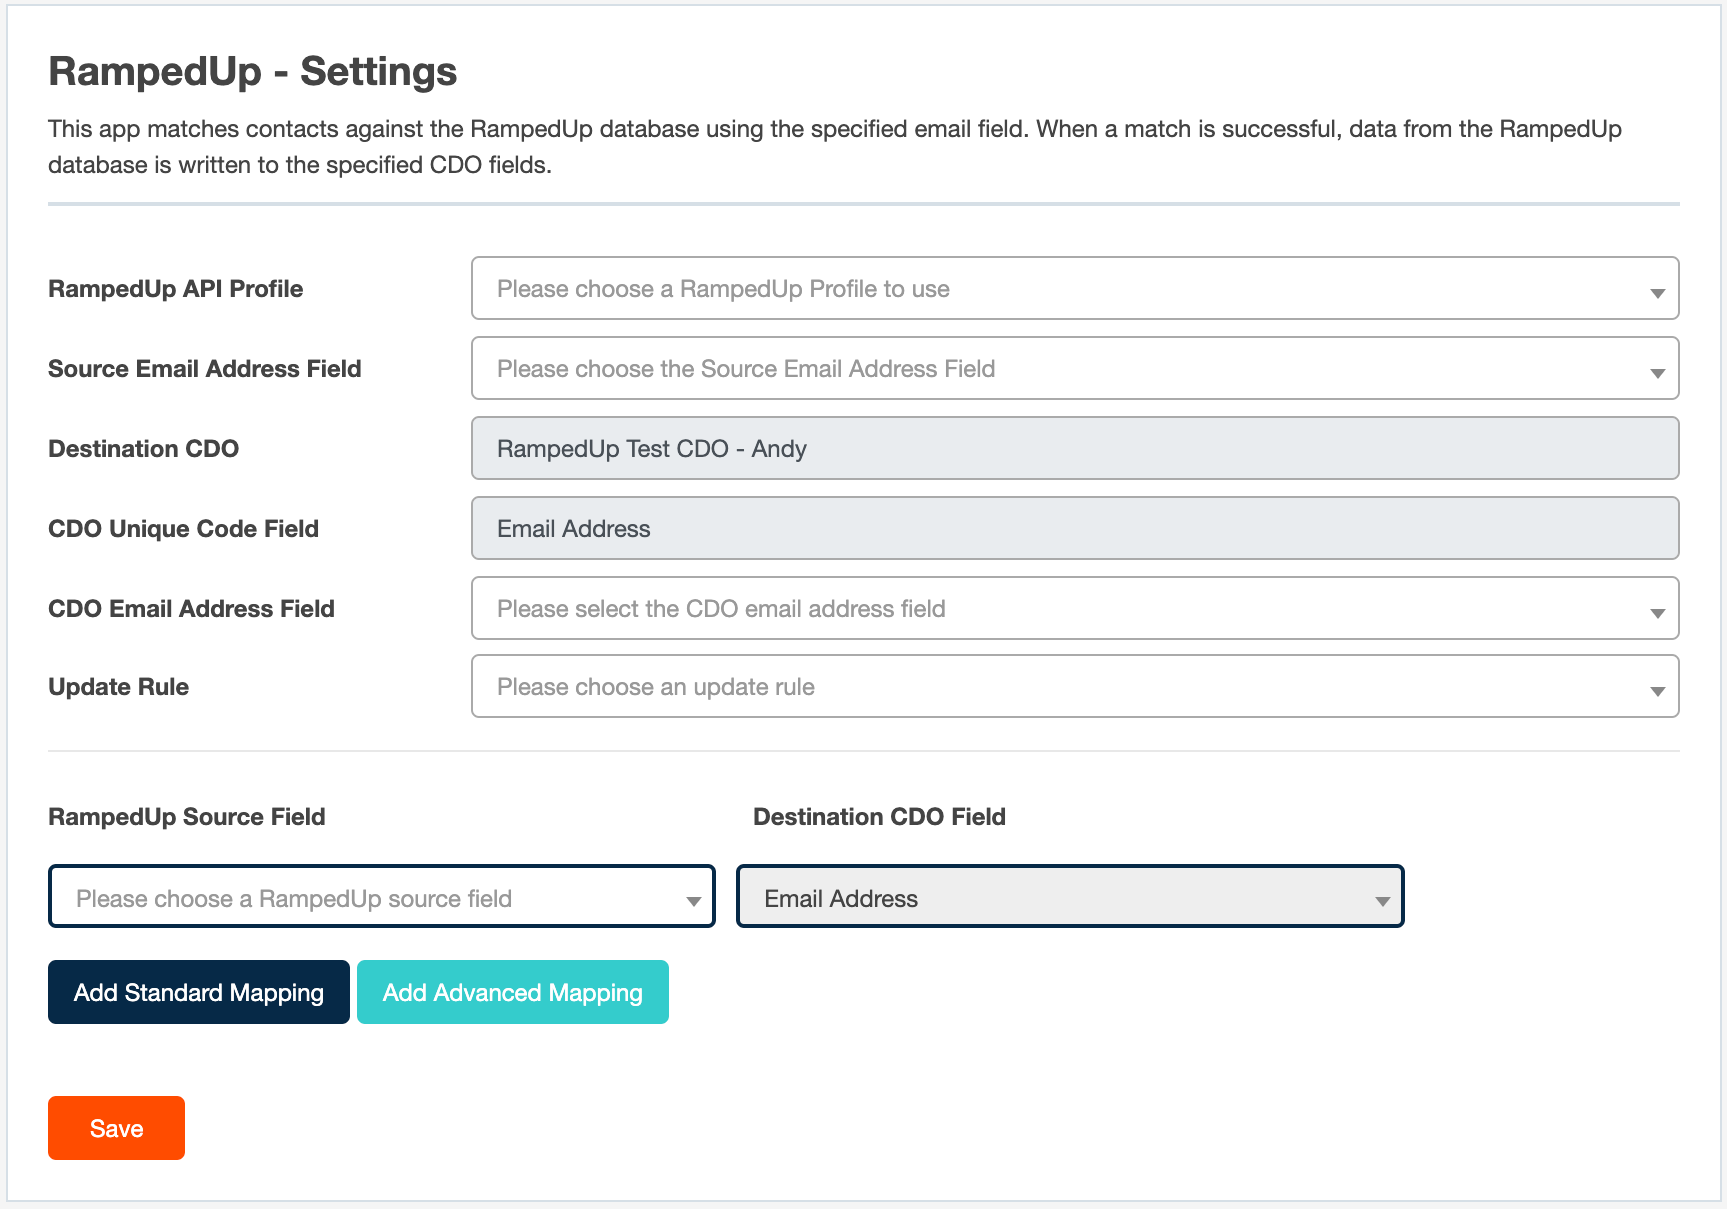This screenshot has width=1727, height=1209.
Task: Save the RampedUp settings
Action: pos(116,1128)
